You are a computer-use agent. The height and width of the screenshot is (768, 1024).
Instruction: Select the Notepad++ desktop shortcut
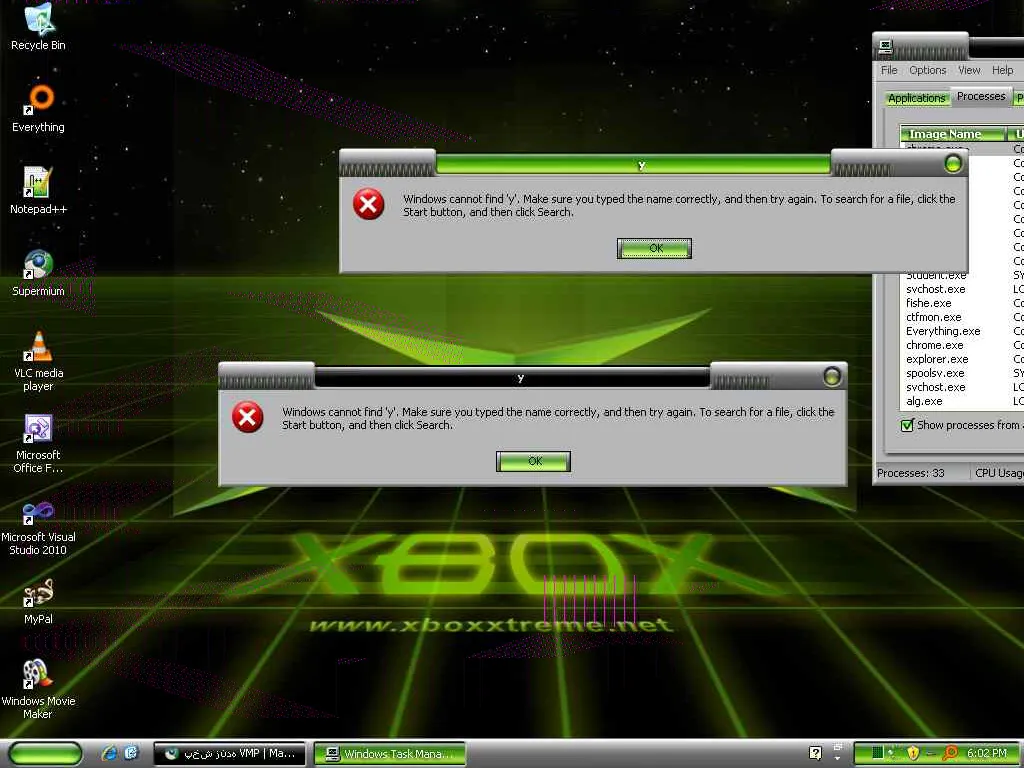[x=39, y=190]
